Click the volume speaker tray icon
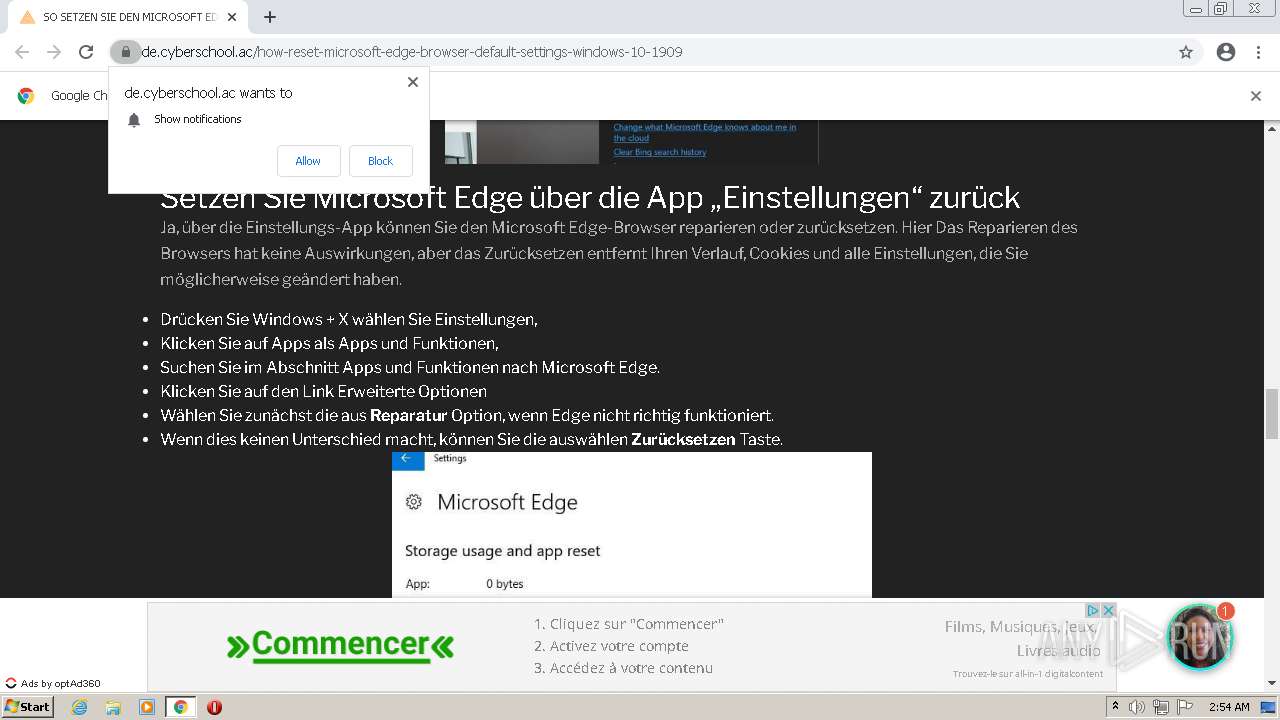This screenshot has height=720, width=1280. click(1137, 707)
